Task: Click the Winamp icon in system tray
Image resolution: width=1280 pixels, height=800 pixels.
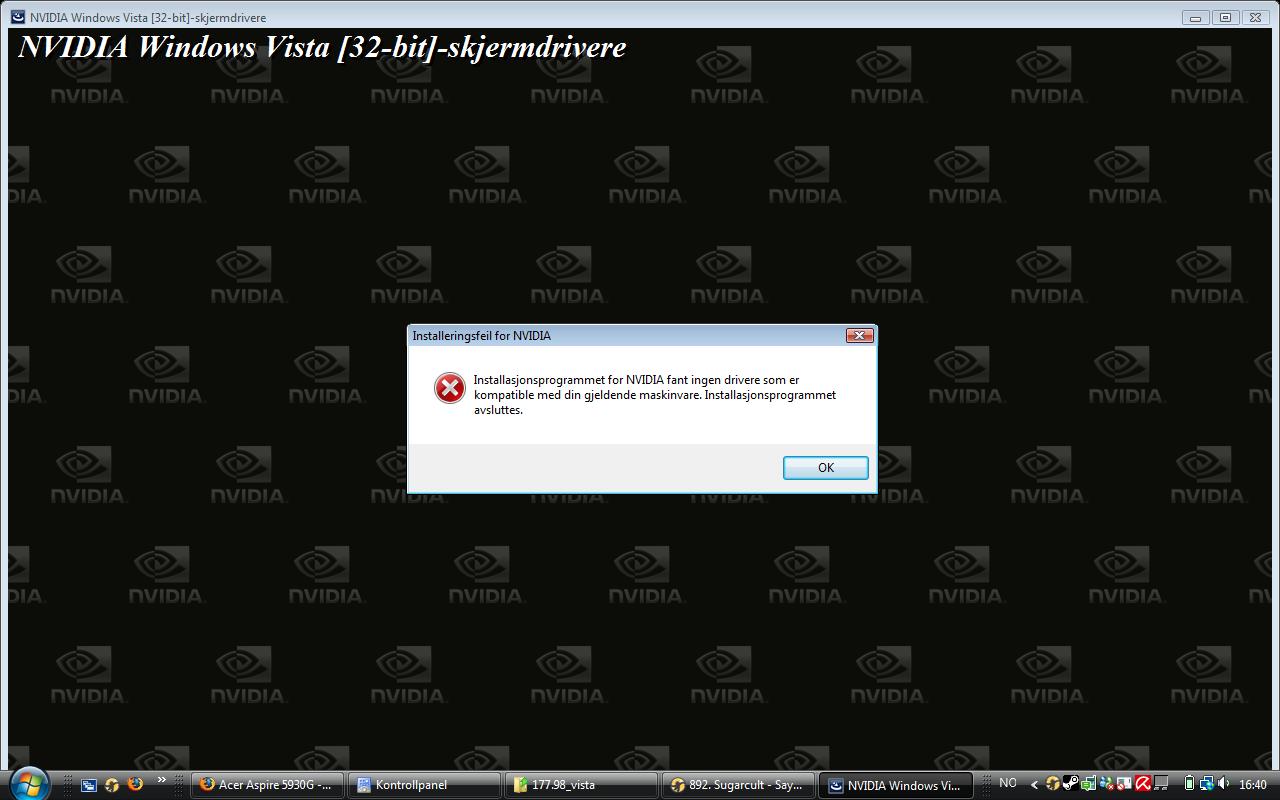Action: coord(1052,783)
